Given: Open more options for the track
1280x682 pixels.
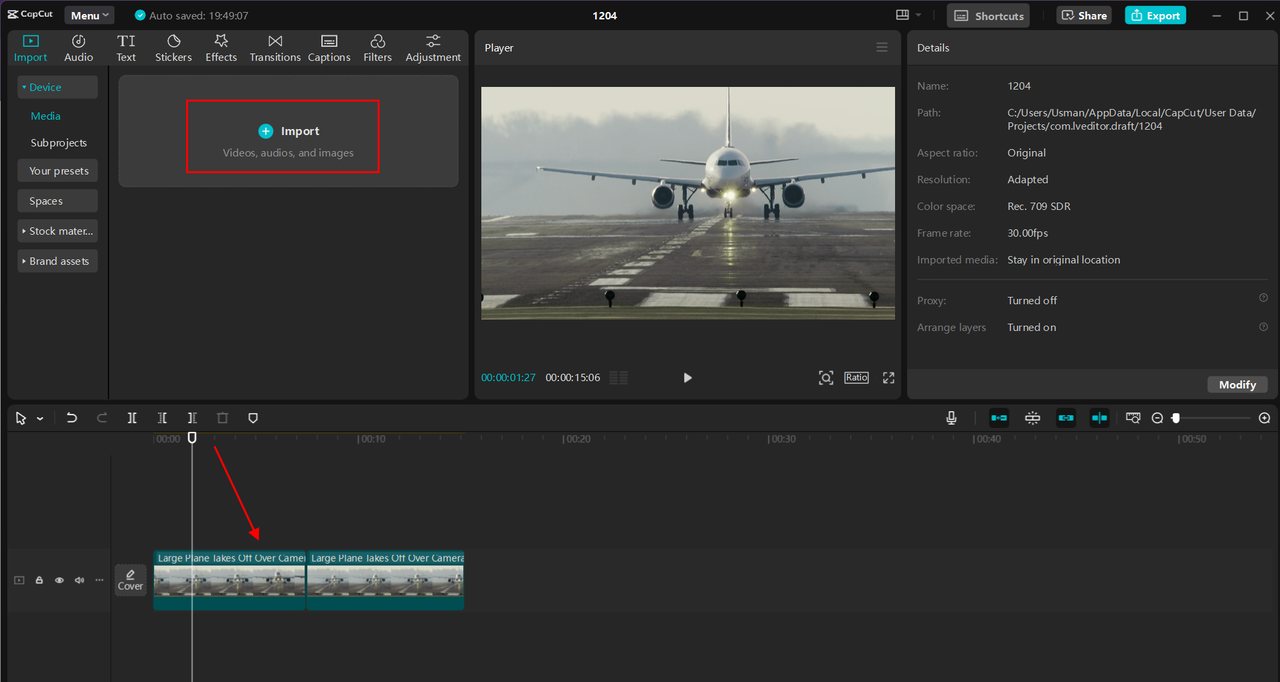Looking at the screenshot, I should pos(99,580).
